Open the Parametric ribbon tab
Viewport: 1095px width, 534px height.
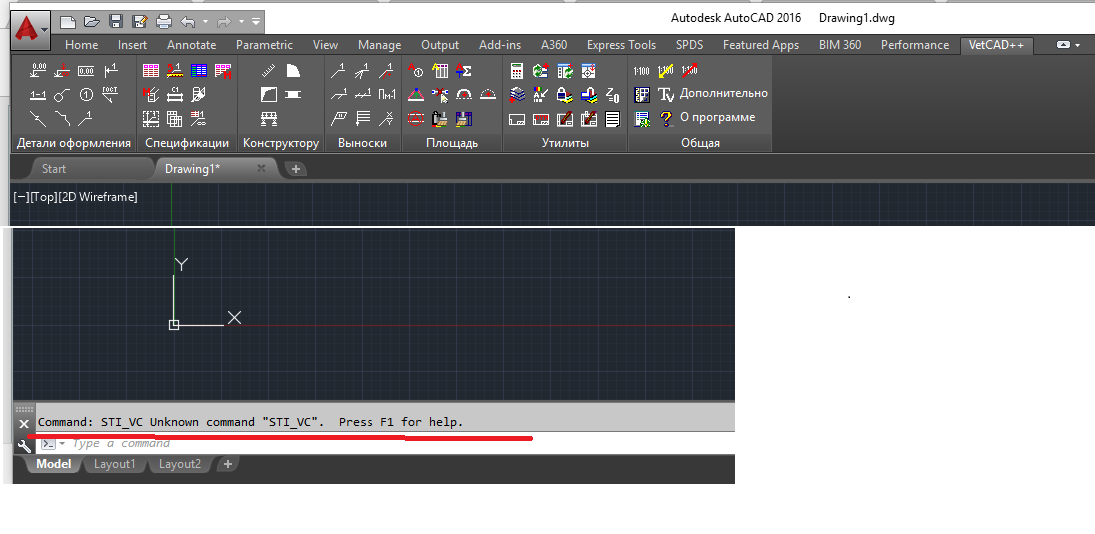point(264,45)
